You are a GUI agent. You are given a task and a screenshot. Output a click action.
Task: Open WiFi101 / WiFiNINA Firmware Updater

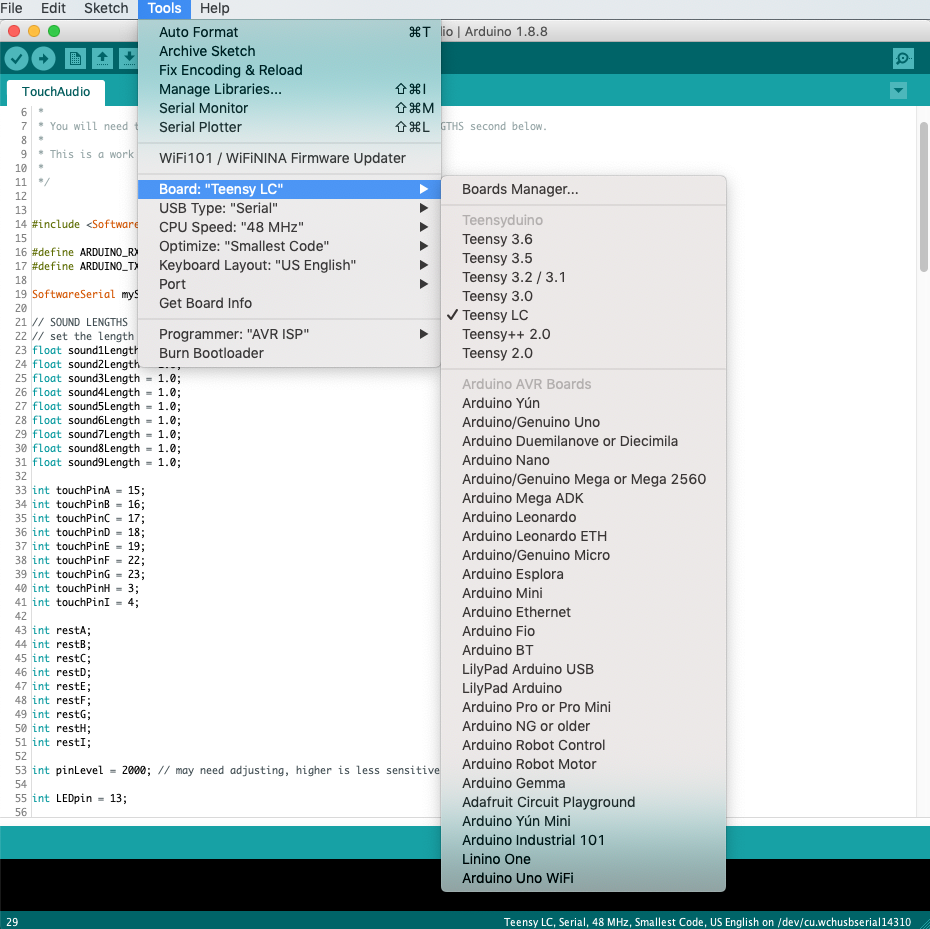click(x=289, y=158)
